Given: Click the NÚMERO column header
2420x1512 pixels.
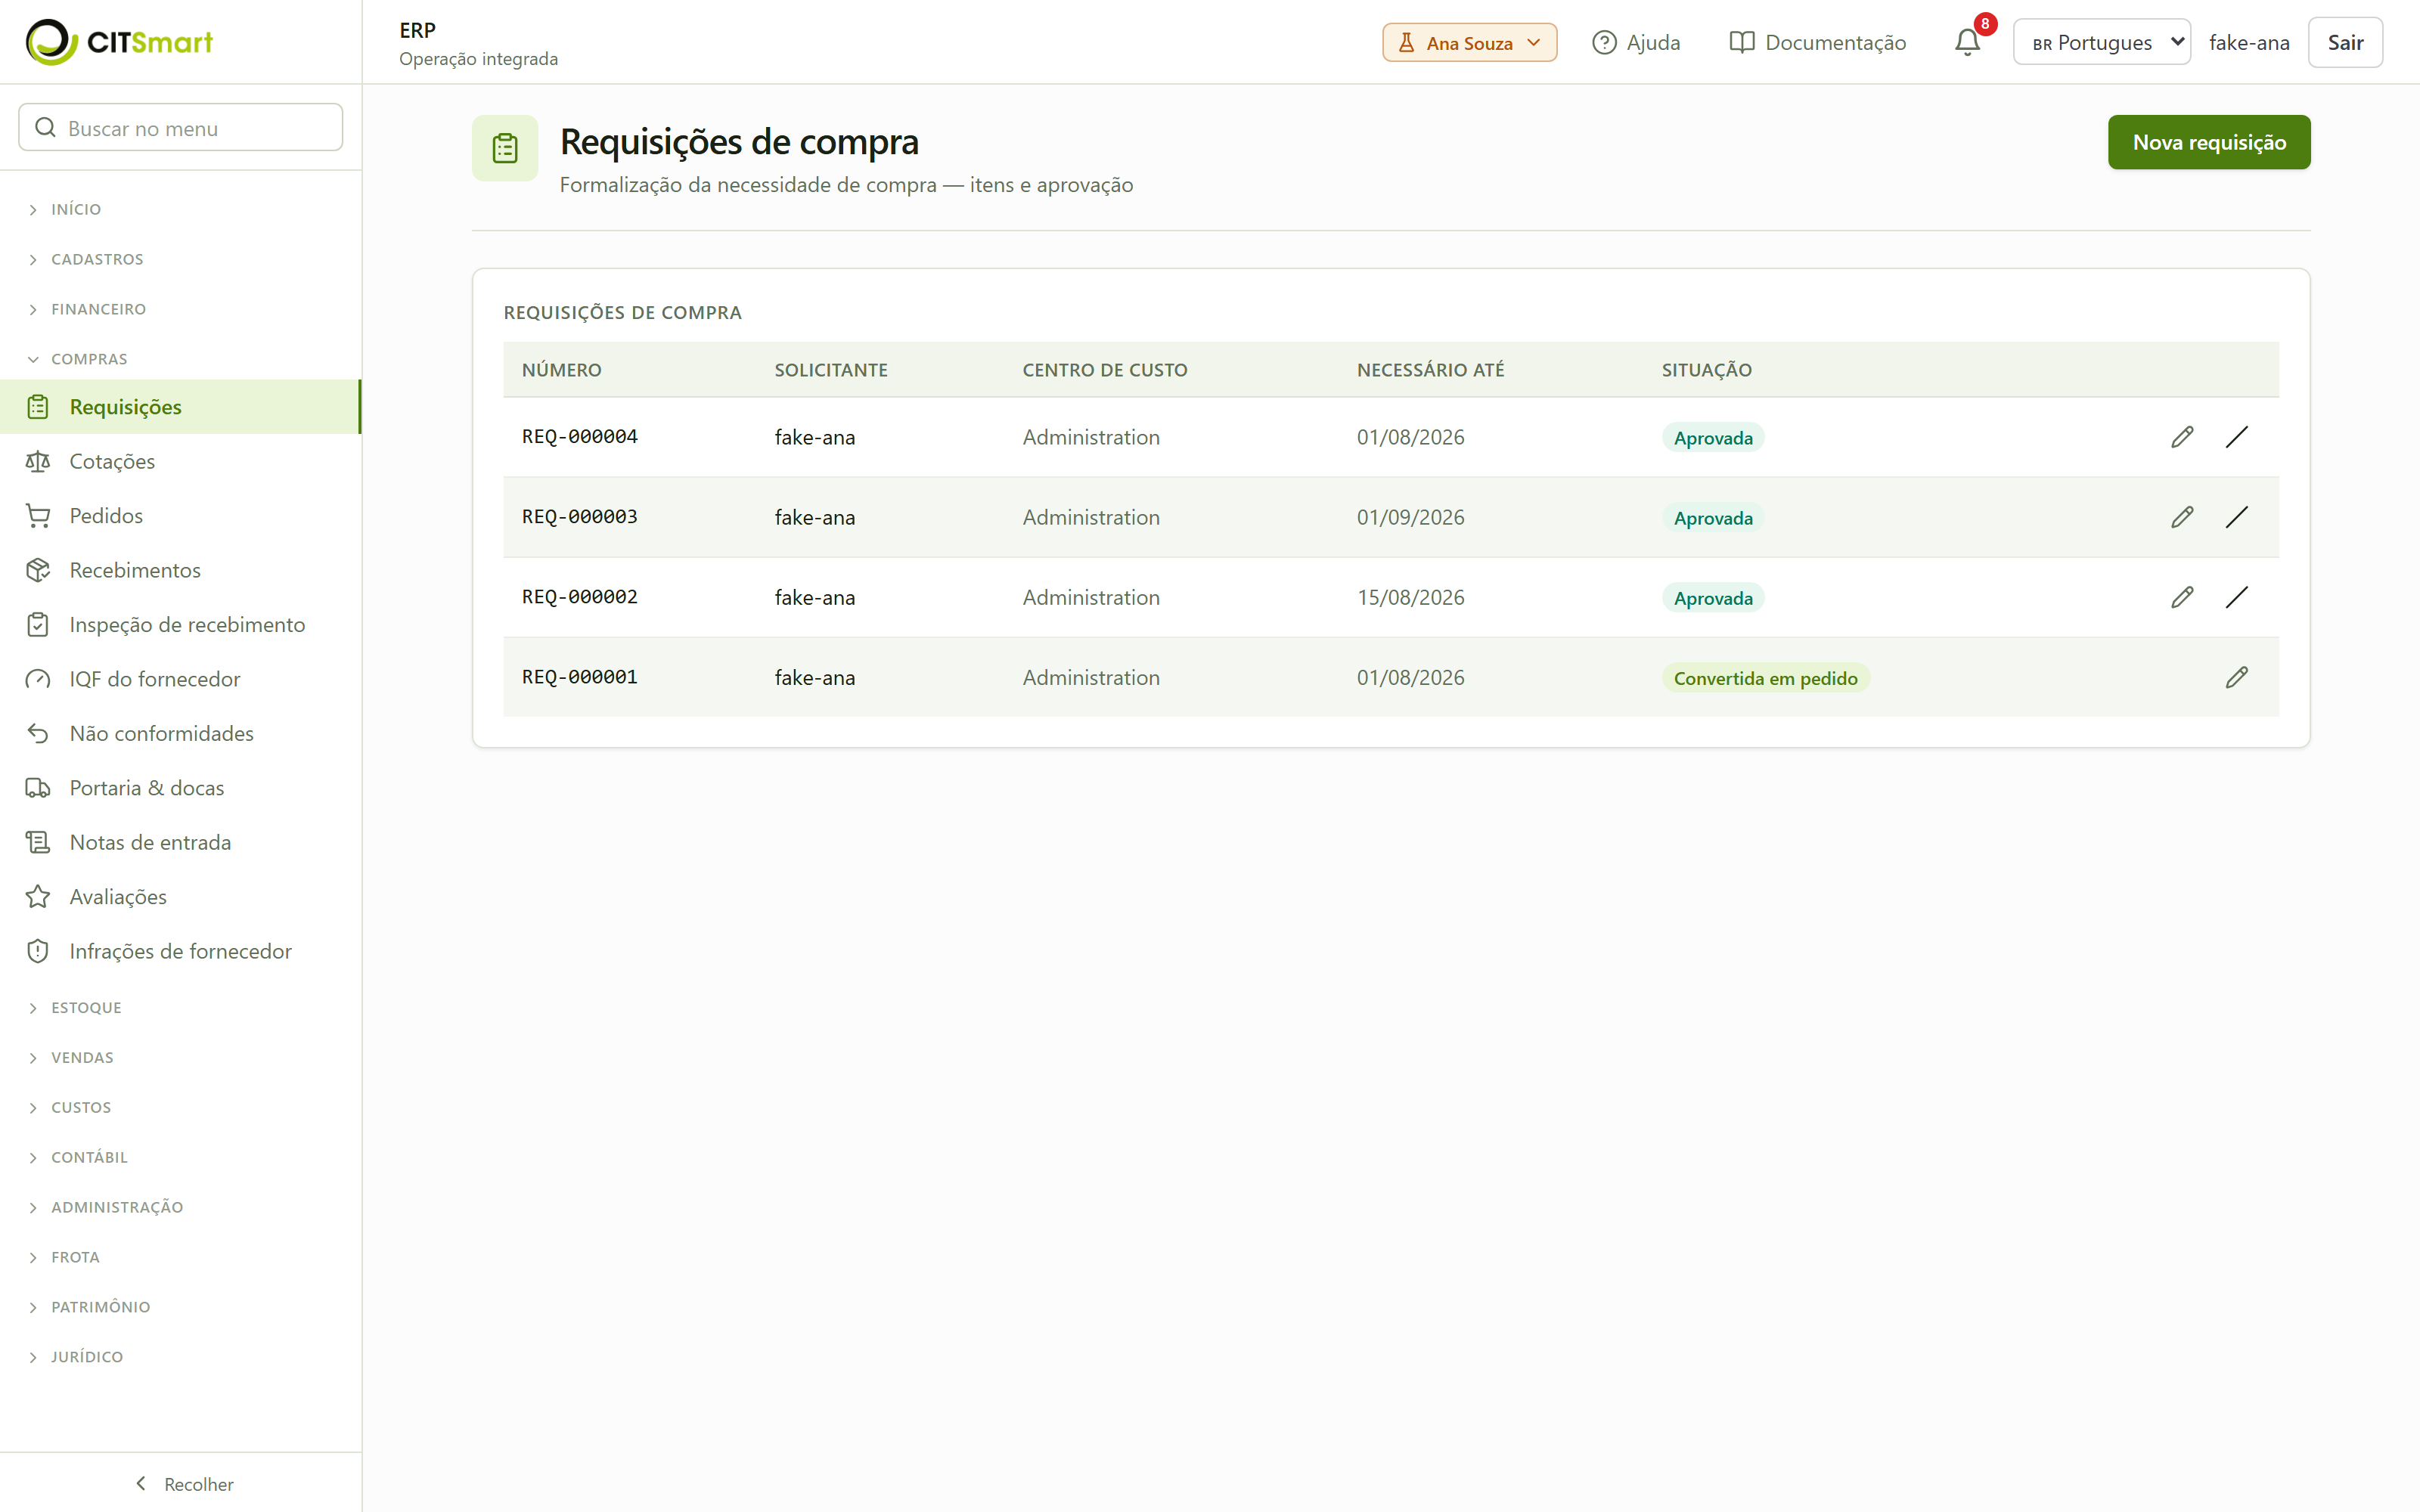Looking at the screenshot, I should (561, 370).
